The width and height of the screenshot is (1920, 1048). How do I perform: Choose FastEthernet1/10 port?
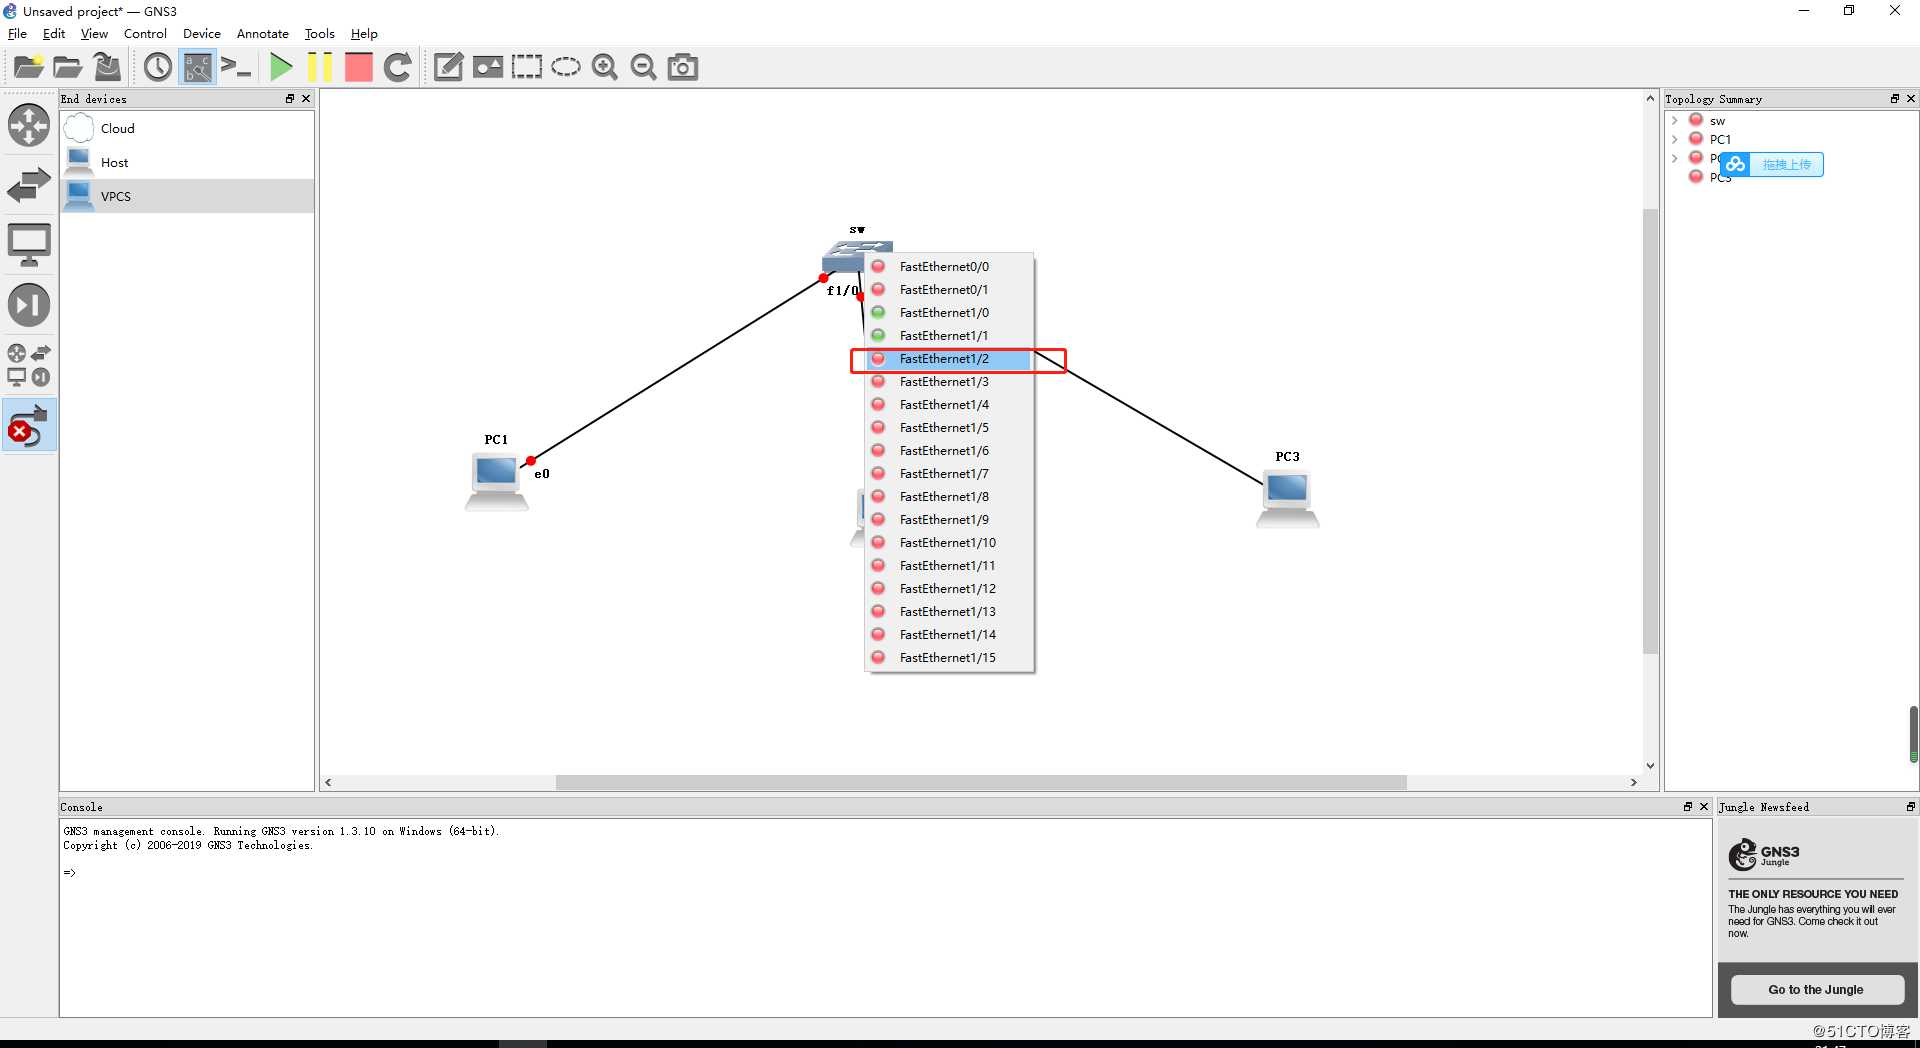949,542
